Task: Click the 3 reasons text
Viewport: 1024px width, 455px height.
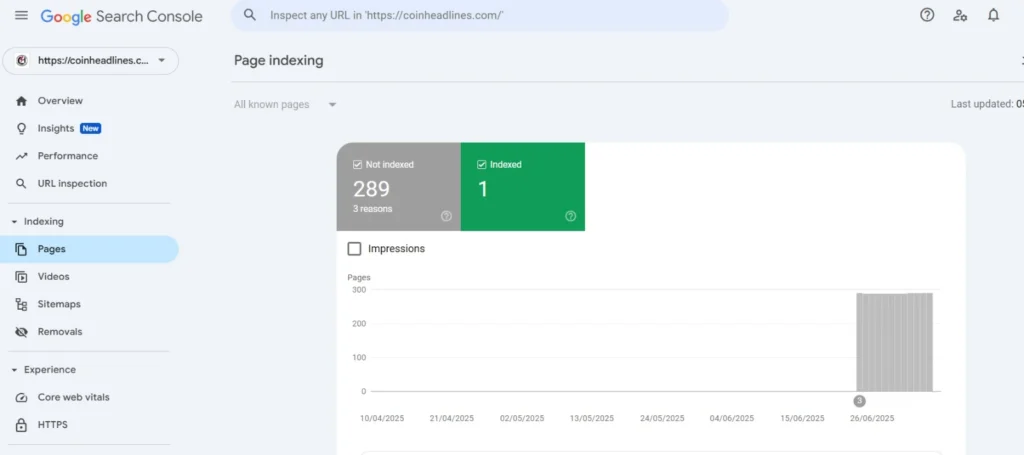Action: (373, 209)
